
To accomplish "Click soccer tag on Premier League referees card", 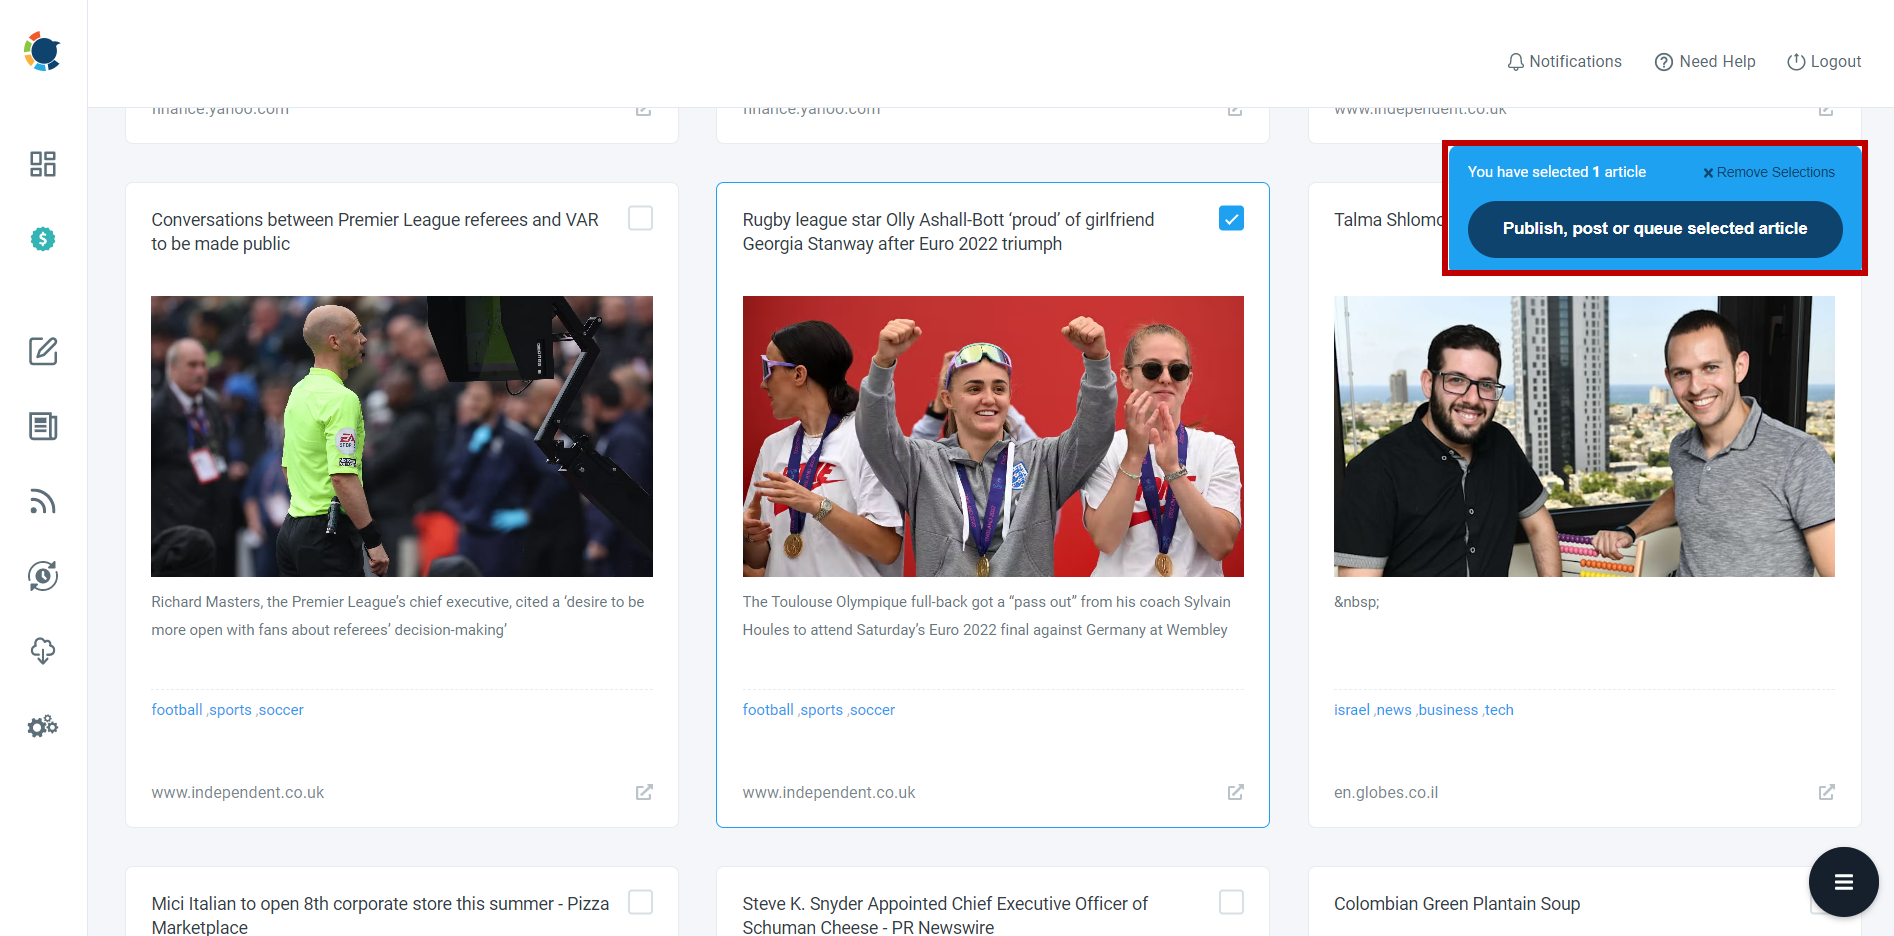I will click(281, 710).
